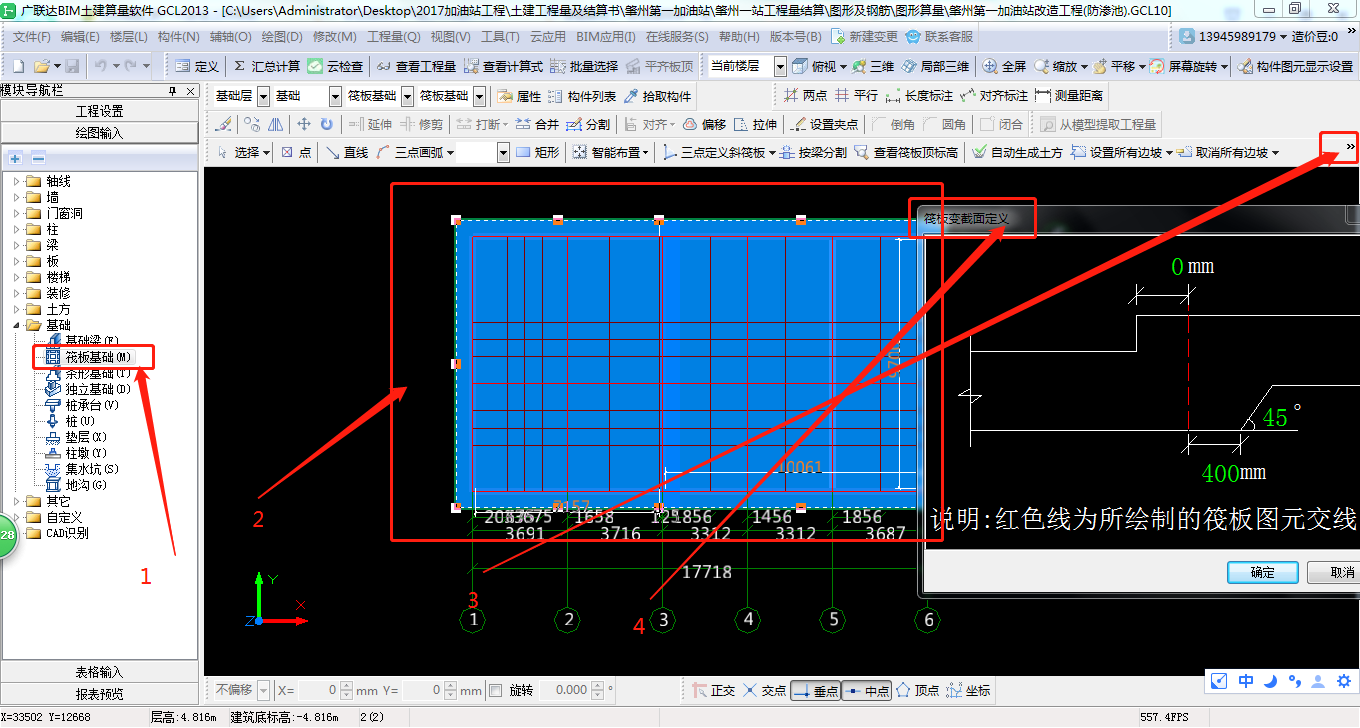Viewport: 1360px width, 728px height.
Task: Open the 当前楼层 dropdown
Action: [x=781, y=66]
